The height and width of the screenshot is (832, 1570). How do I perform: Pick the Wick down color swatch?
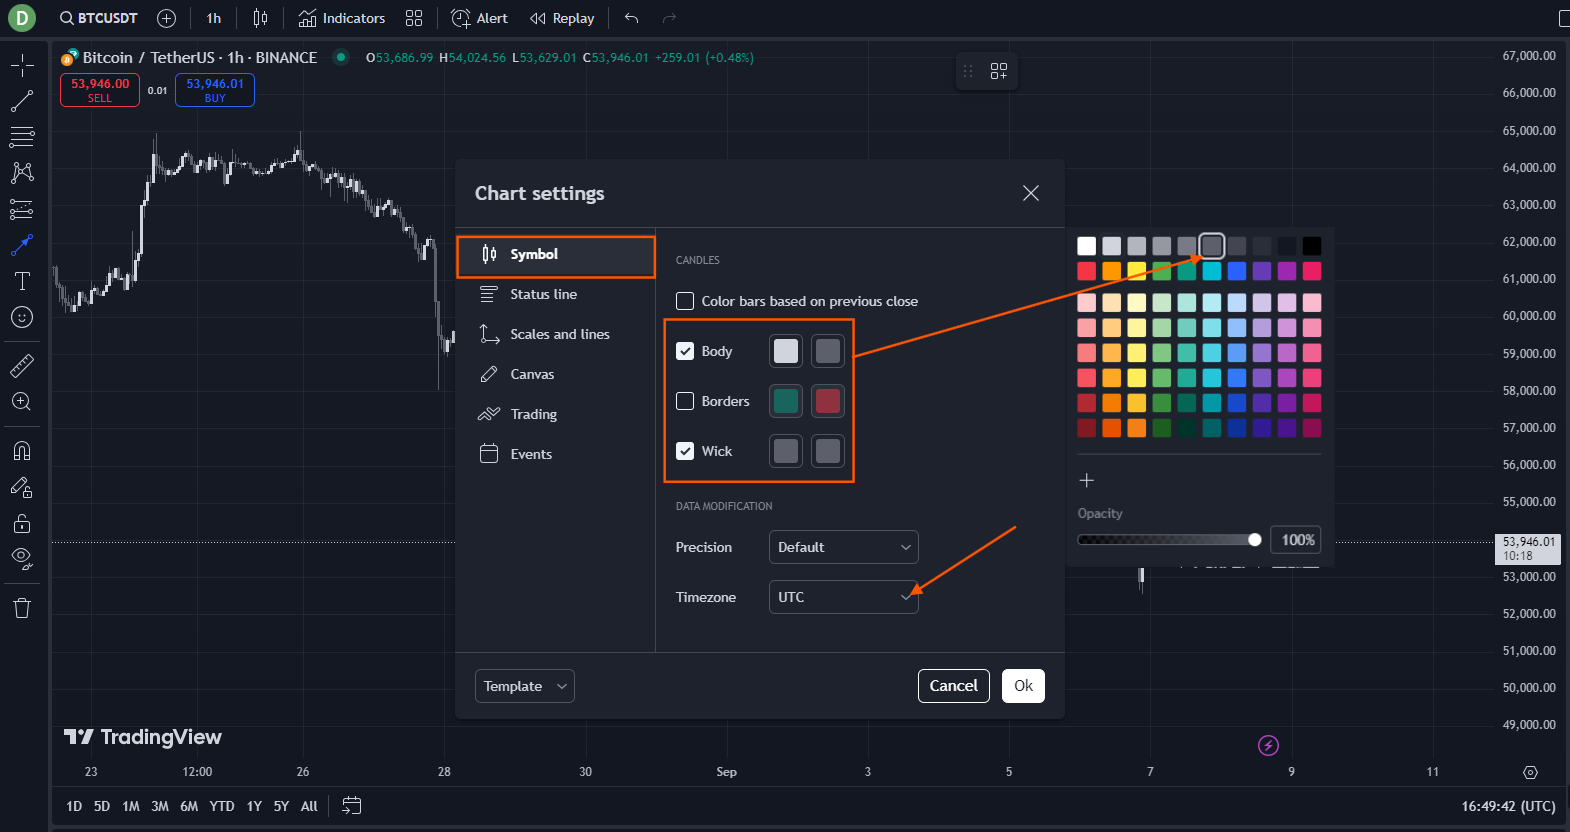(828, 451)
